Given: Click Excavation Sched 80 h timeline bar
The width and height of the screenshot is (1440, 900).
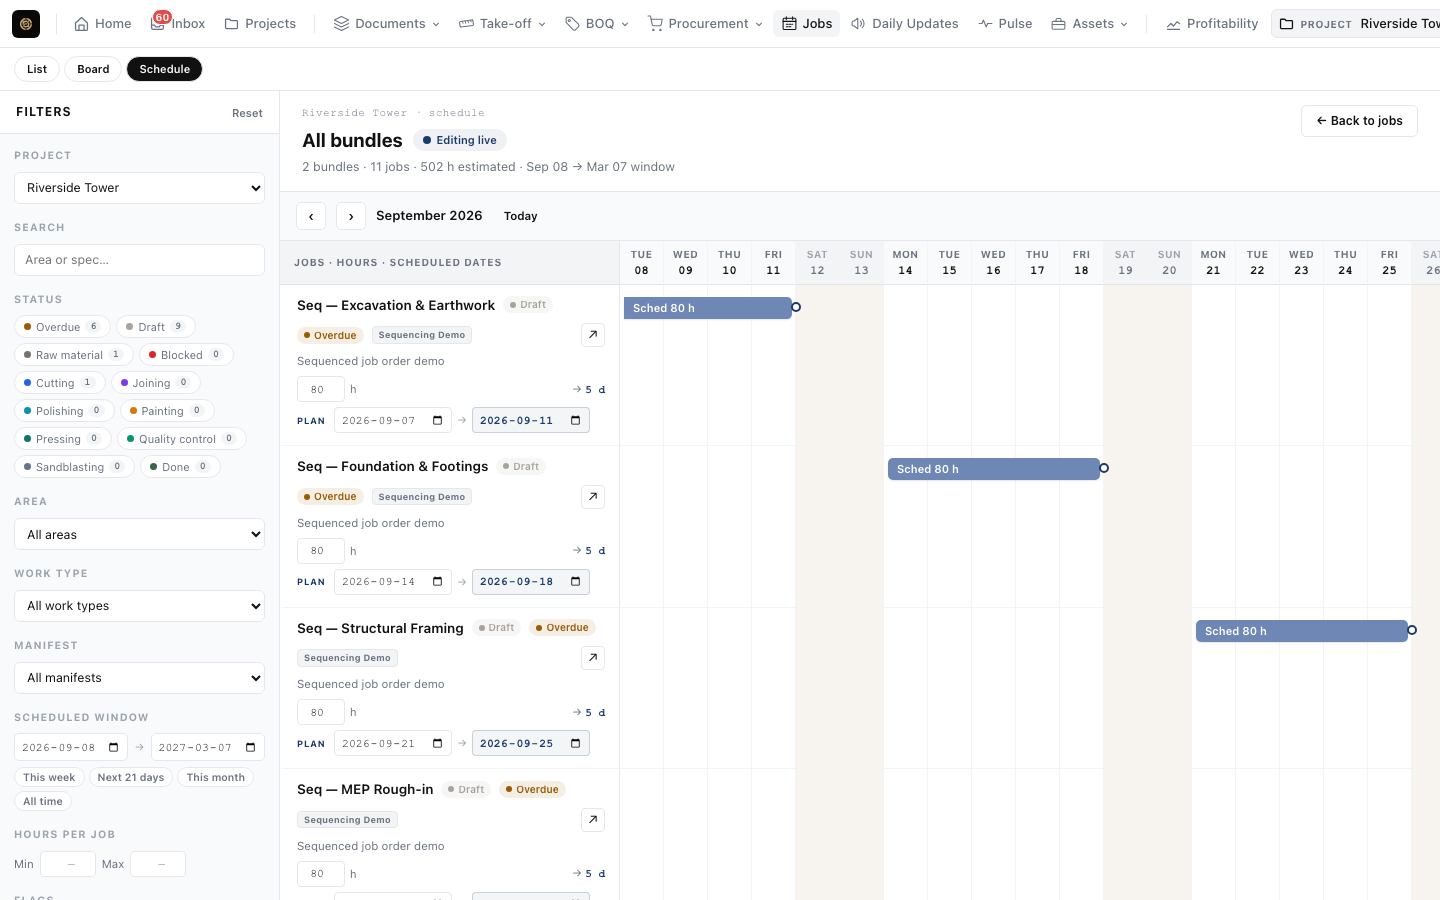Looking at the screenshot, I should [x=707, y=308].
